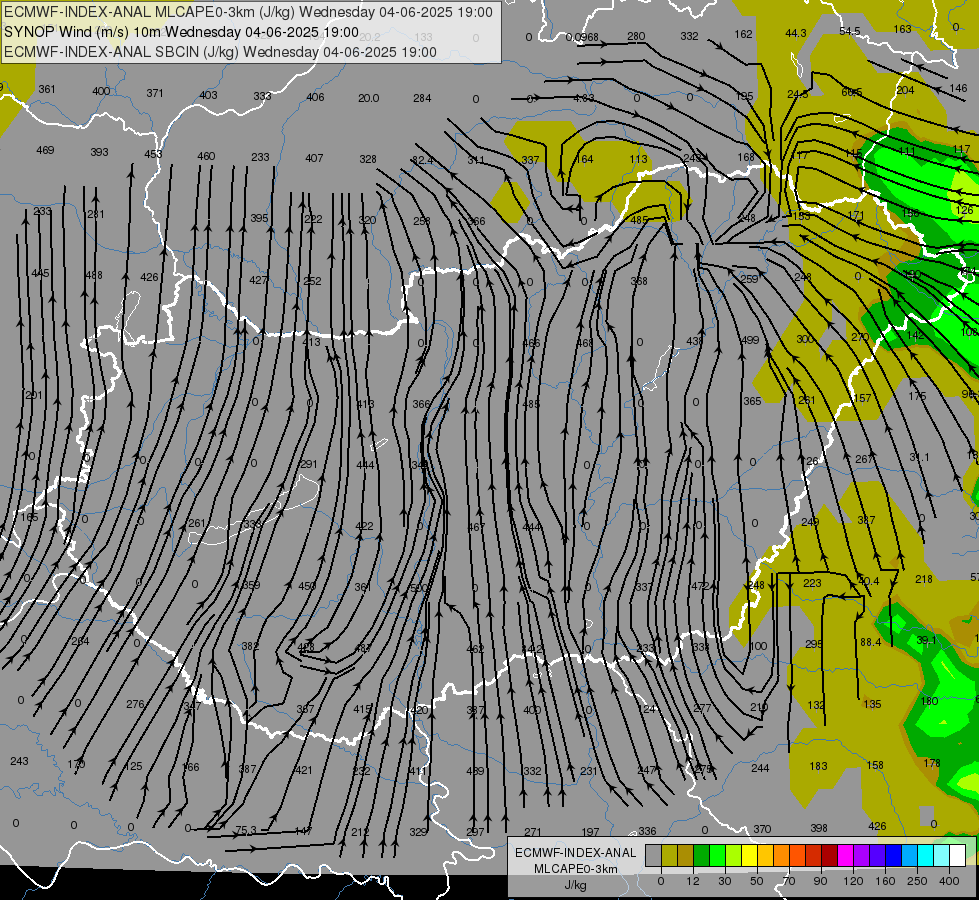Viewport: 979px width, 900px height.
Task: Click the legend tick label '120'
Action: 853,881
